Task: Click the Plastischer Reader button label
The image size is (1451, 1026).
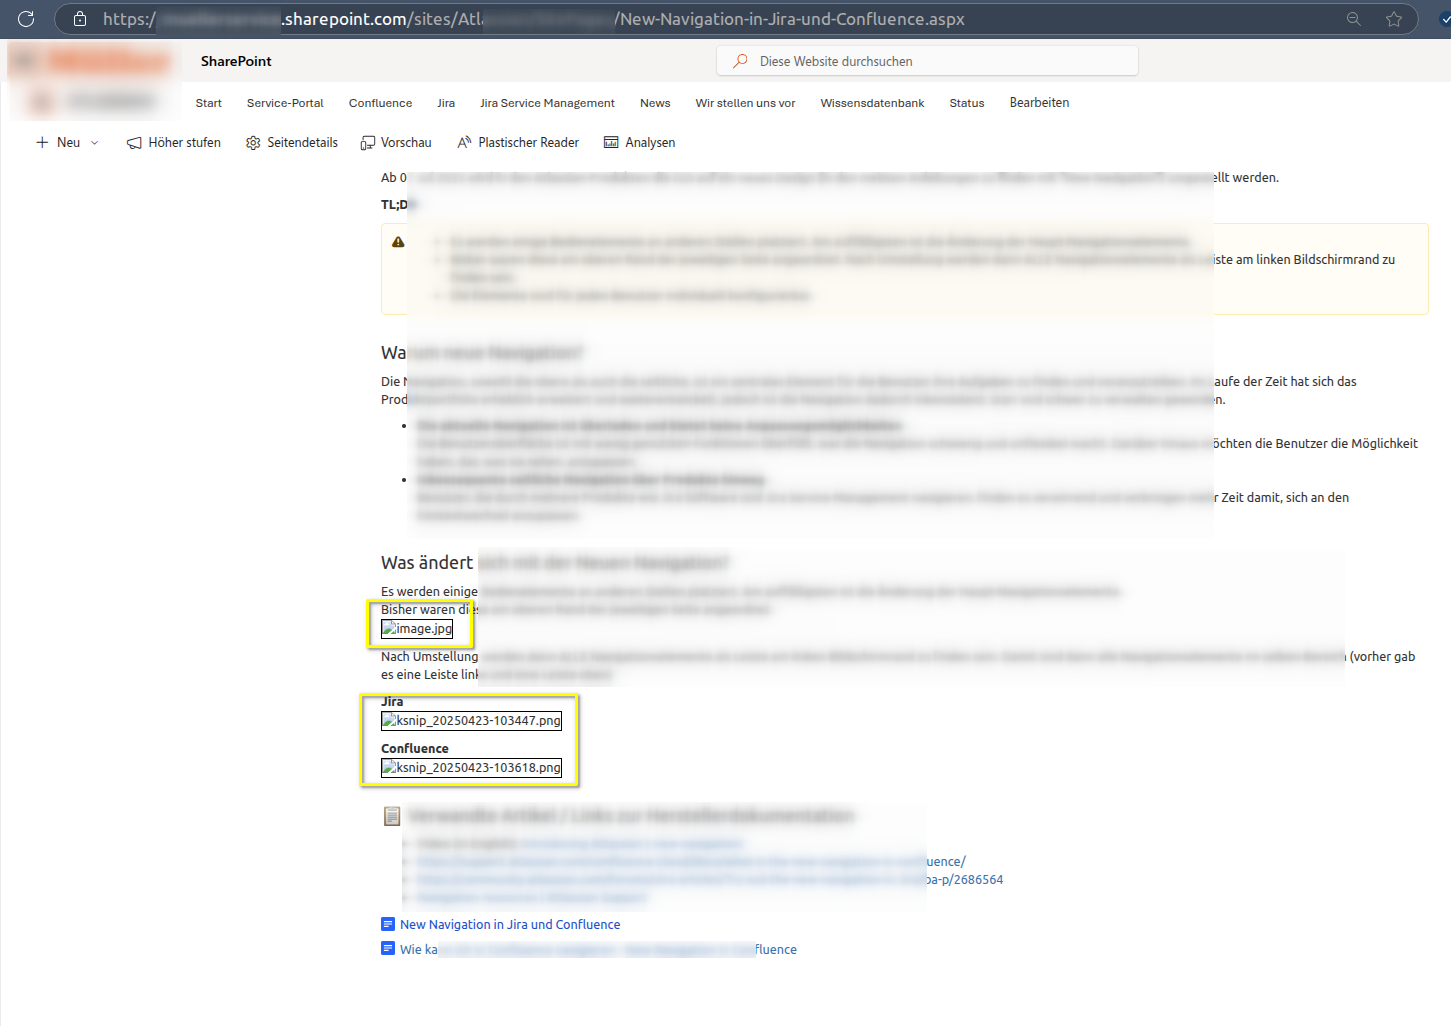Action: click(528, 143)
